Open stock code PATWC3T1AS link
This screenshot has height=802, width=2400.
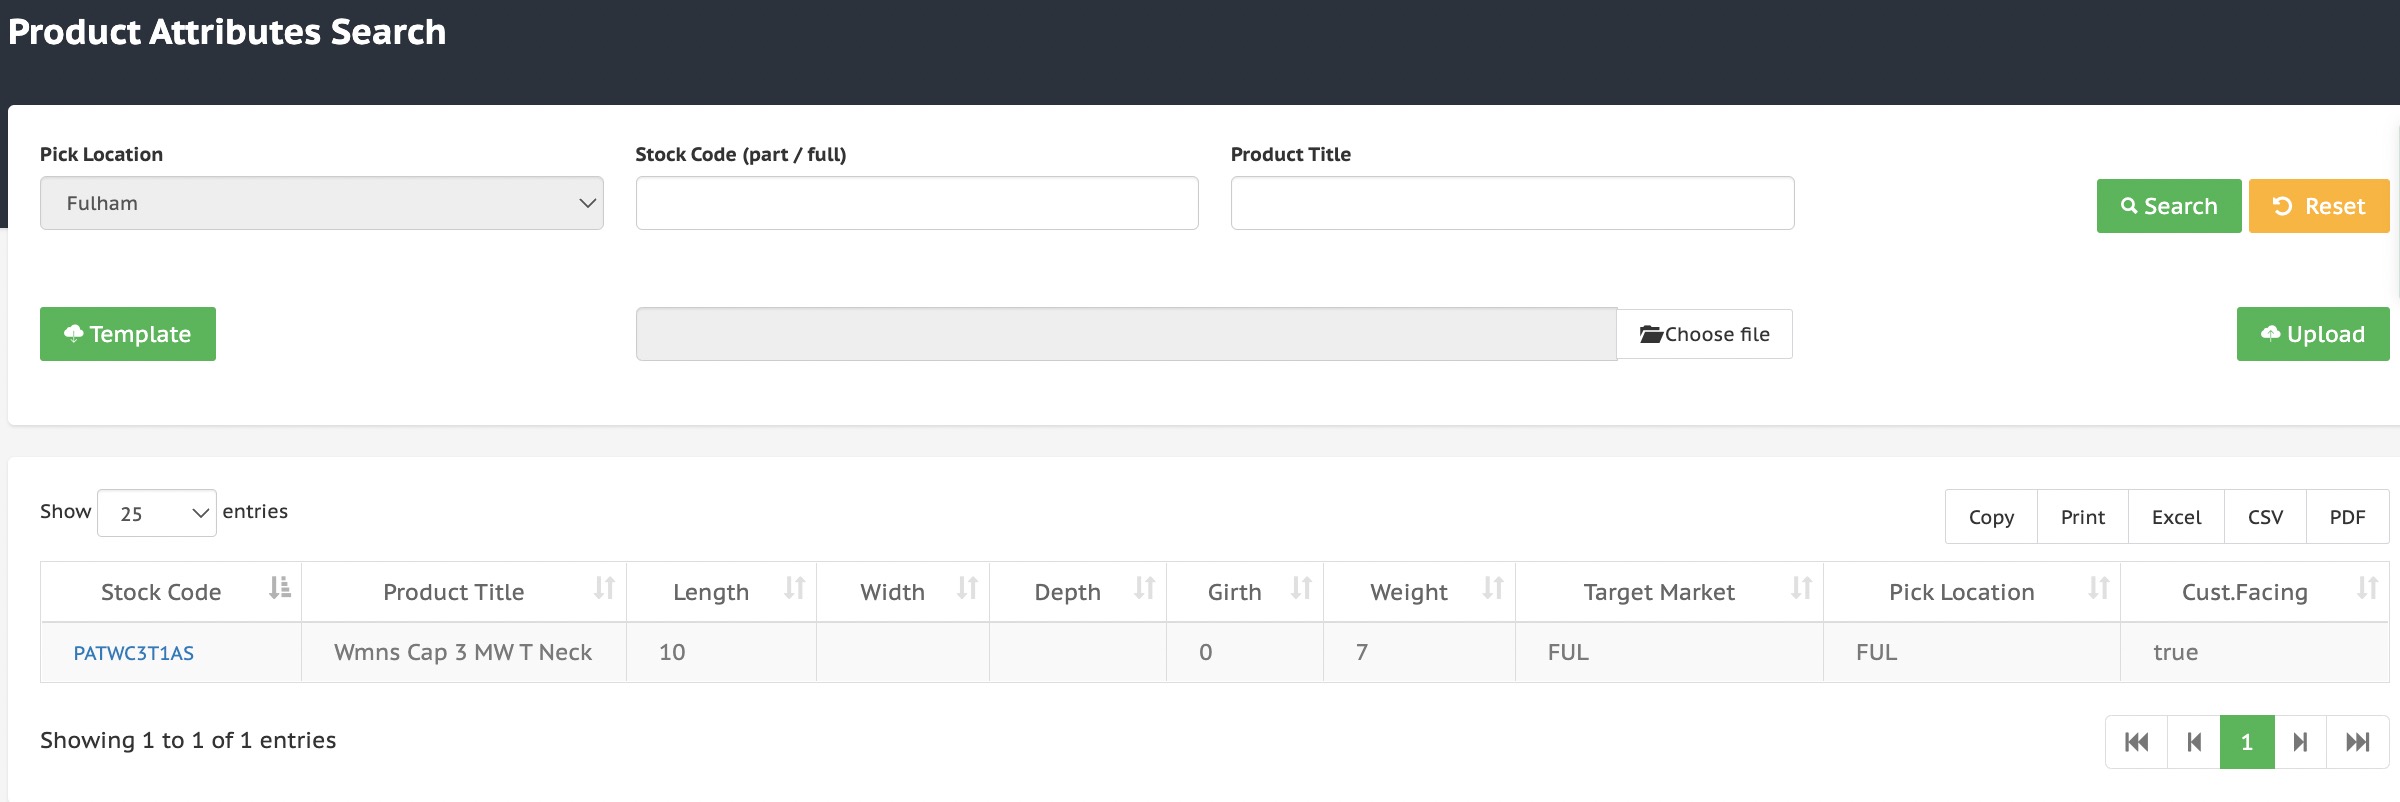coord(134,653)
